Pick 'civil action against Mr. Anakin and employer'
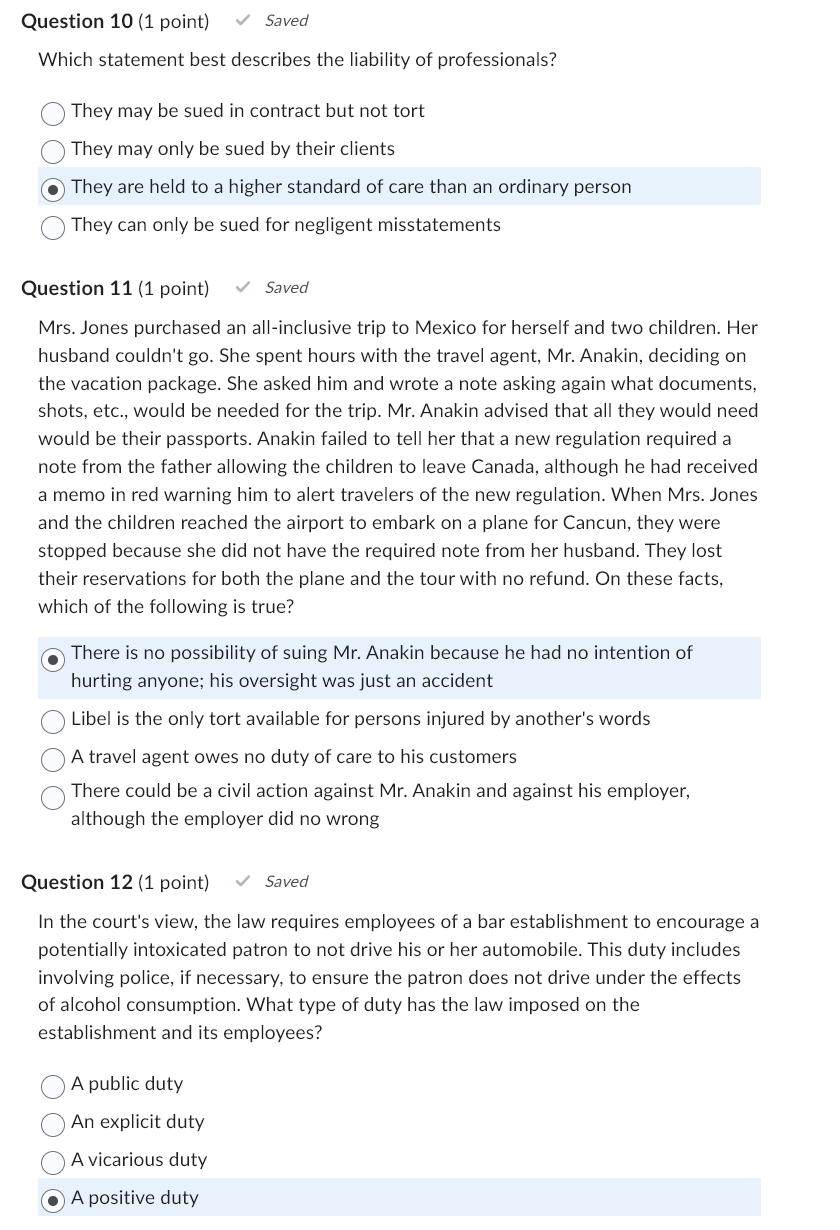Screen dimensions: 840x1230 click(53, 798)
